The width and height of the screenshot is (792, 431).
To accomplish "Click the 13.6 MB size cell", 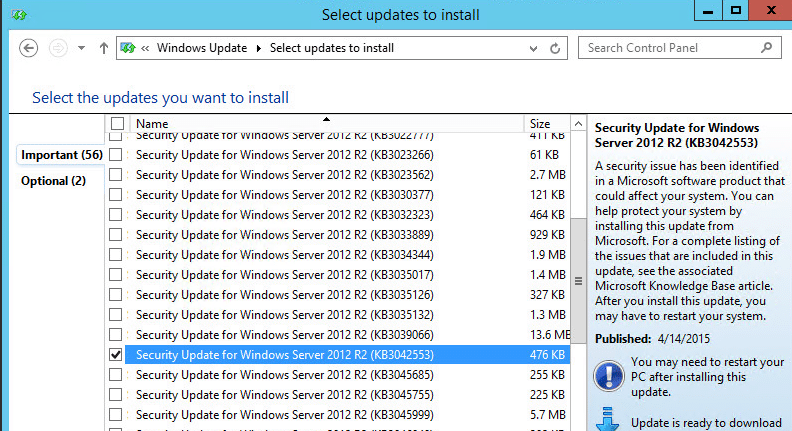I will tap(550, 335).
